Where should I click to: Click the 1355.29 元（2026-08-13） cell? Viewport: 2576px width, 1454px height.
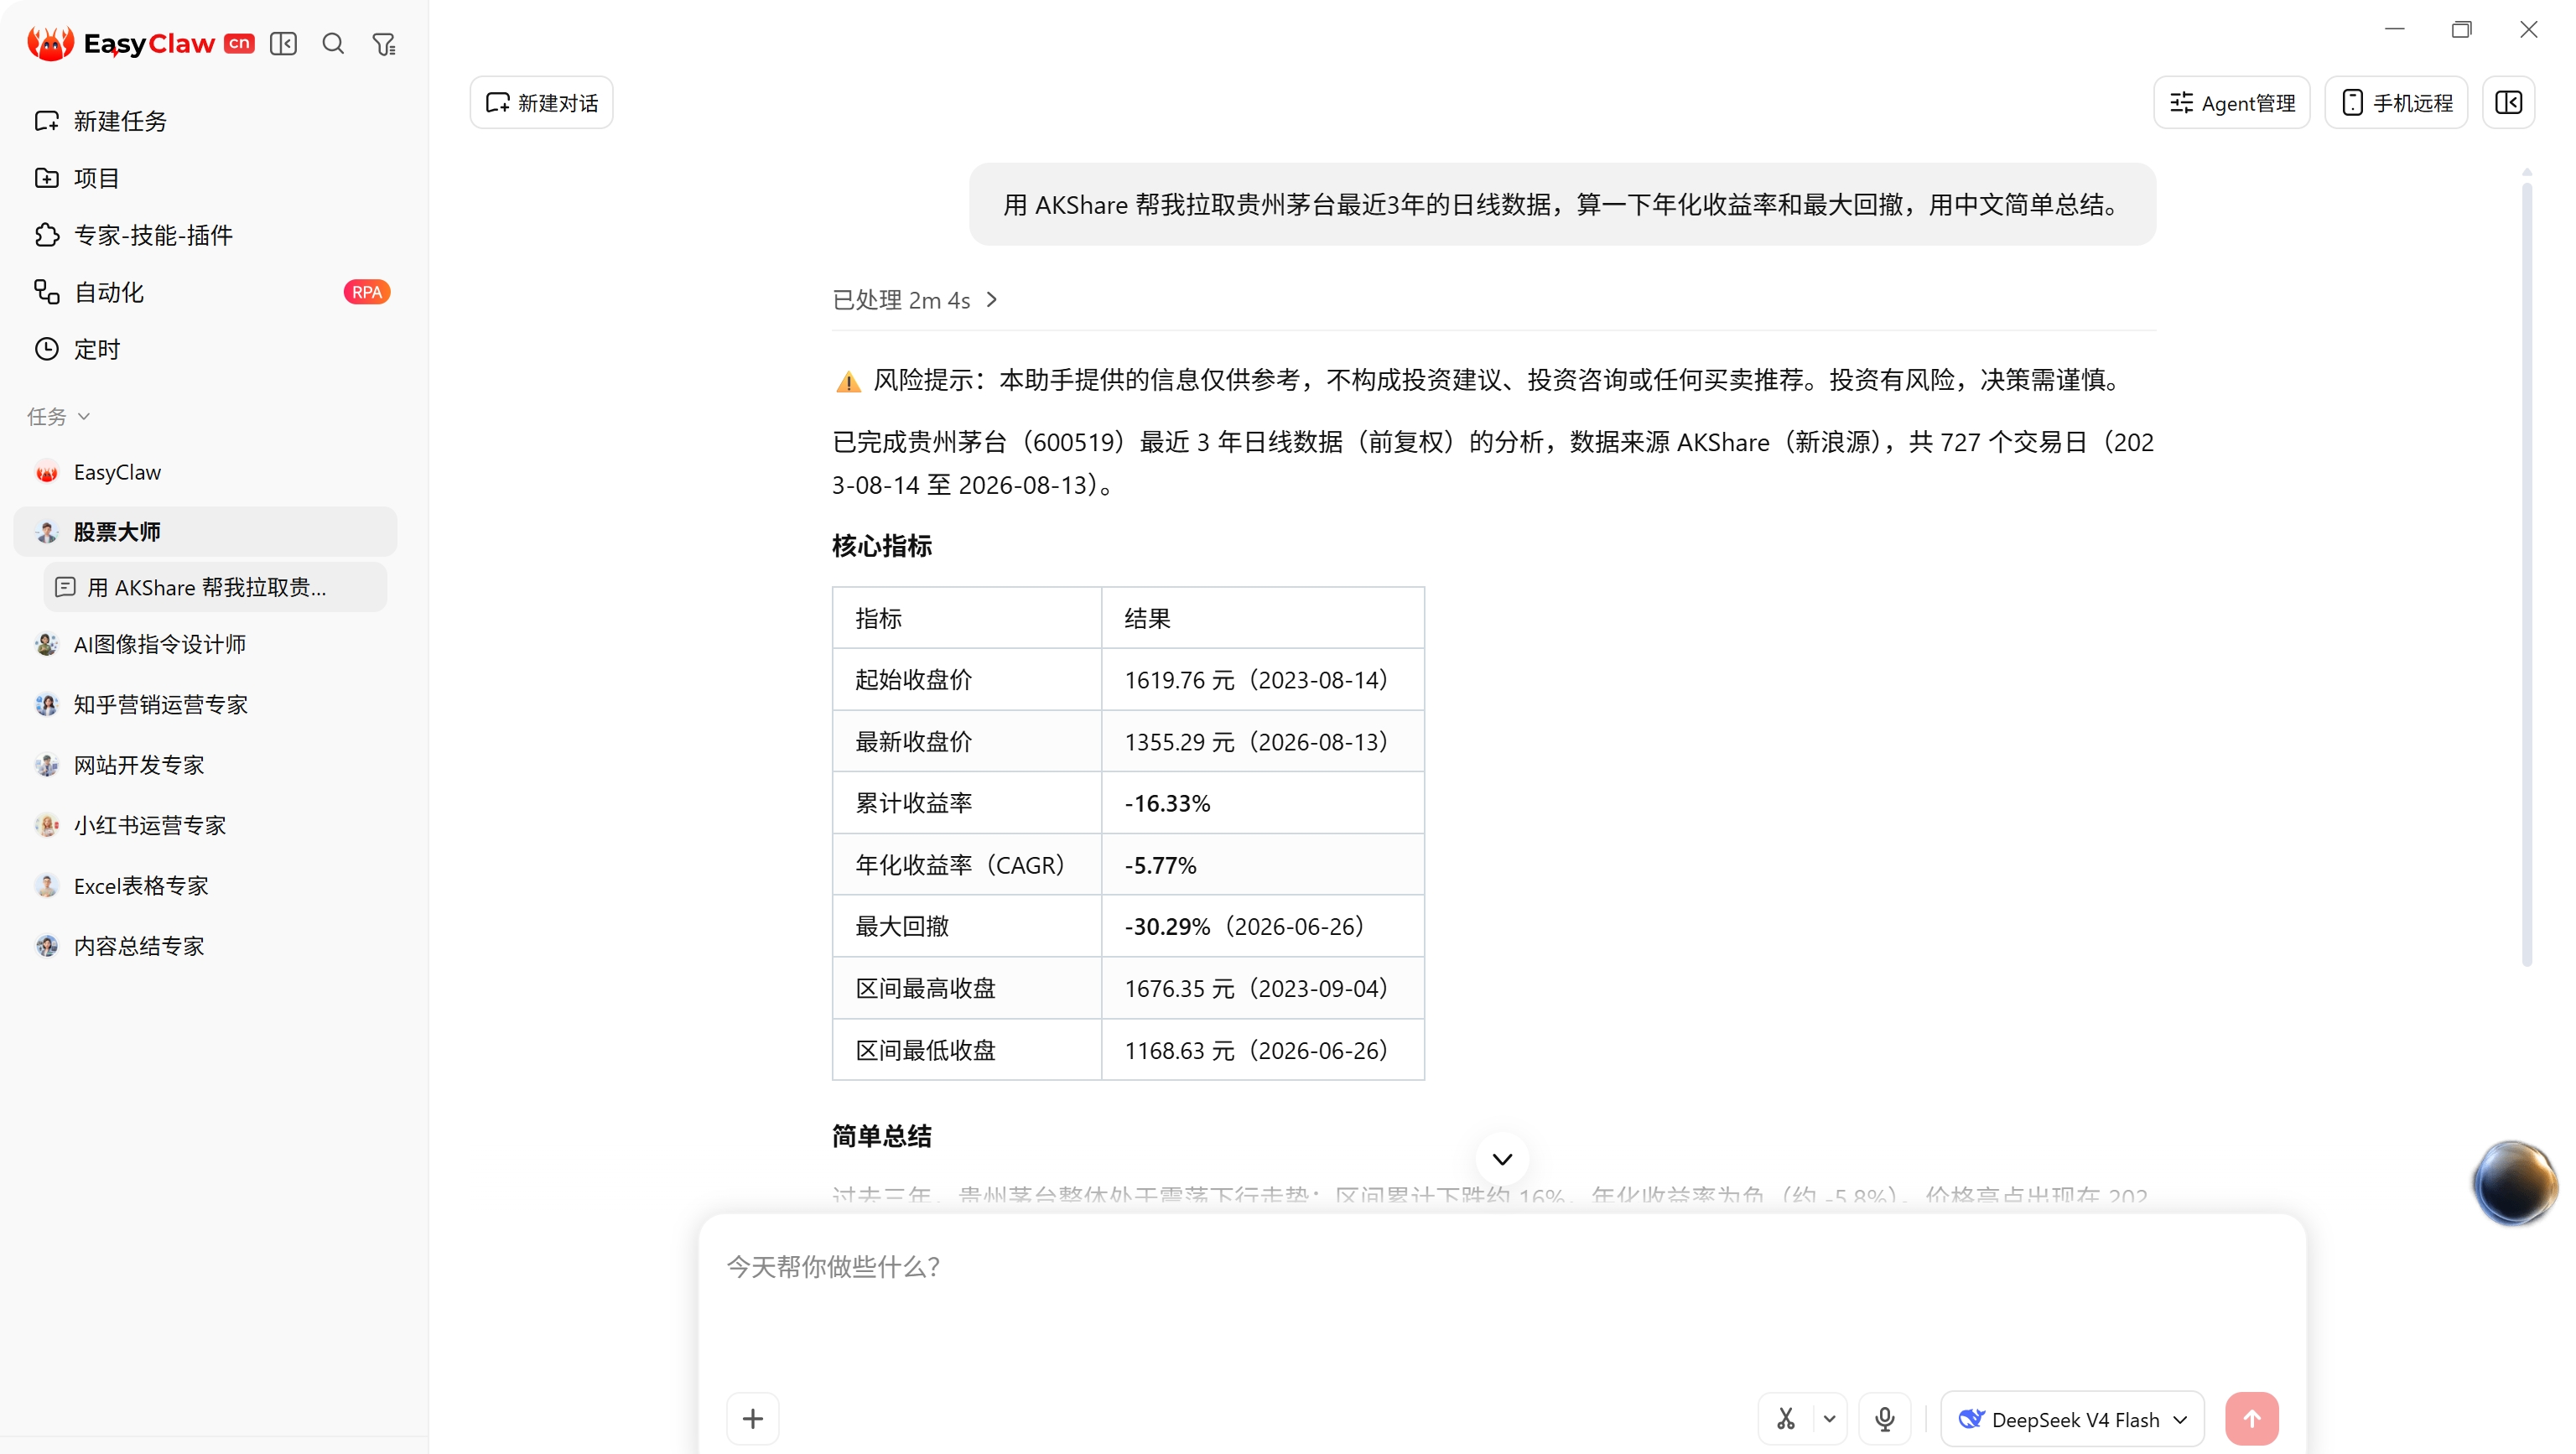[1262, 742]
